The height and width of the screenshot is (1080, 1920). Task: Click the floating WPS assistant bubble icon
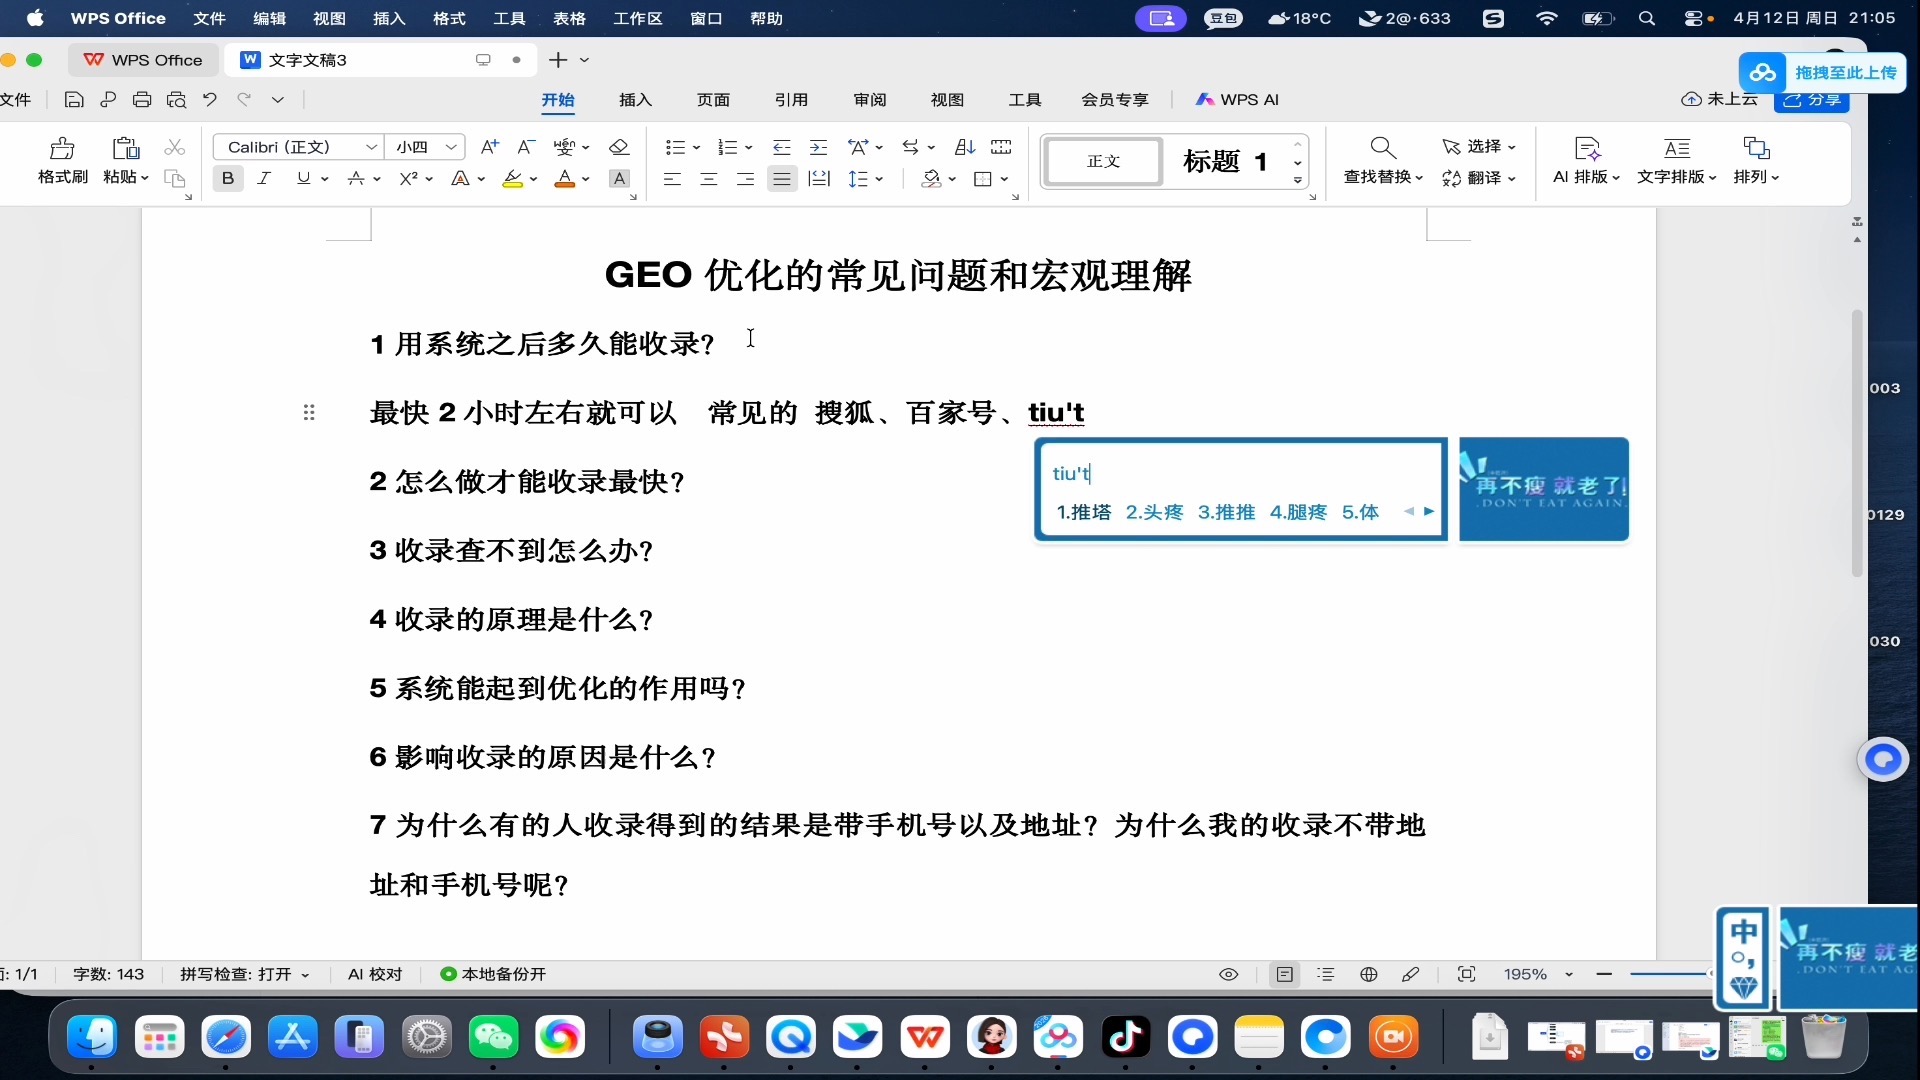pyautogui.click(x=1883, y=760)
